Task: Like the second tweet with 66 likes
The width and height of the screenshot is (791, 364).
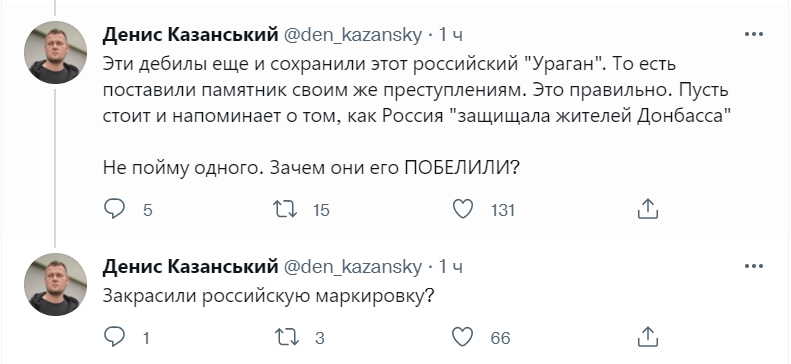Action: (463, 337)
